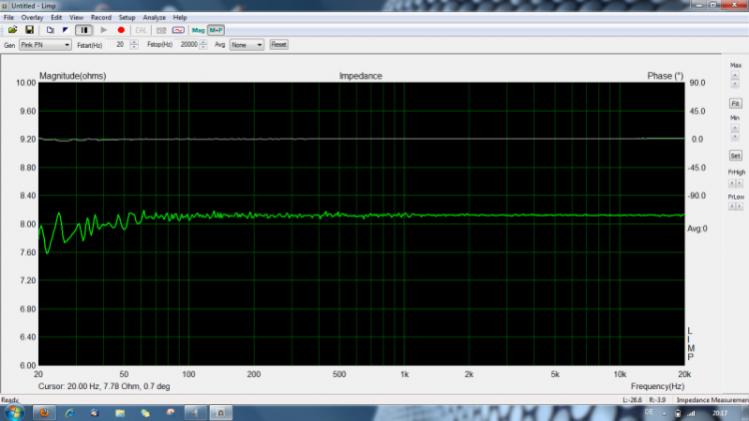This screenshot has width=749, height=421.
Task: Start recording with the red Record icon
Action: (121, 30)
